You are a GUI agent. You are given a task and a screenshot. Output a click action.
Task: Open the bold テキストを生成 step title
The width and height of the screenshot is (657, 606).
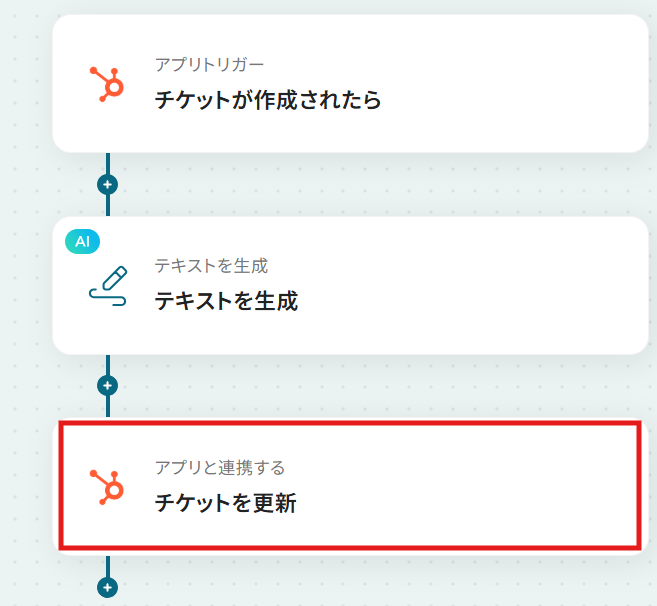[x=226, y=301]
